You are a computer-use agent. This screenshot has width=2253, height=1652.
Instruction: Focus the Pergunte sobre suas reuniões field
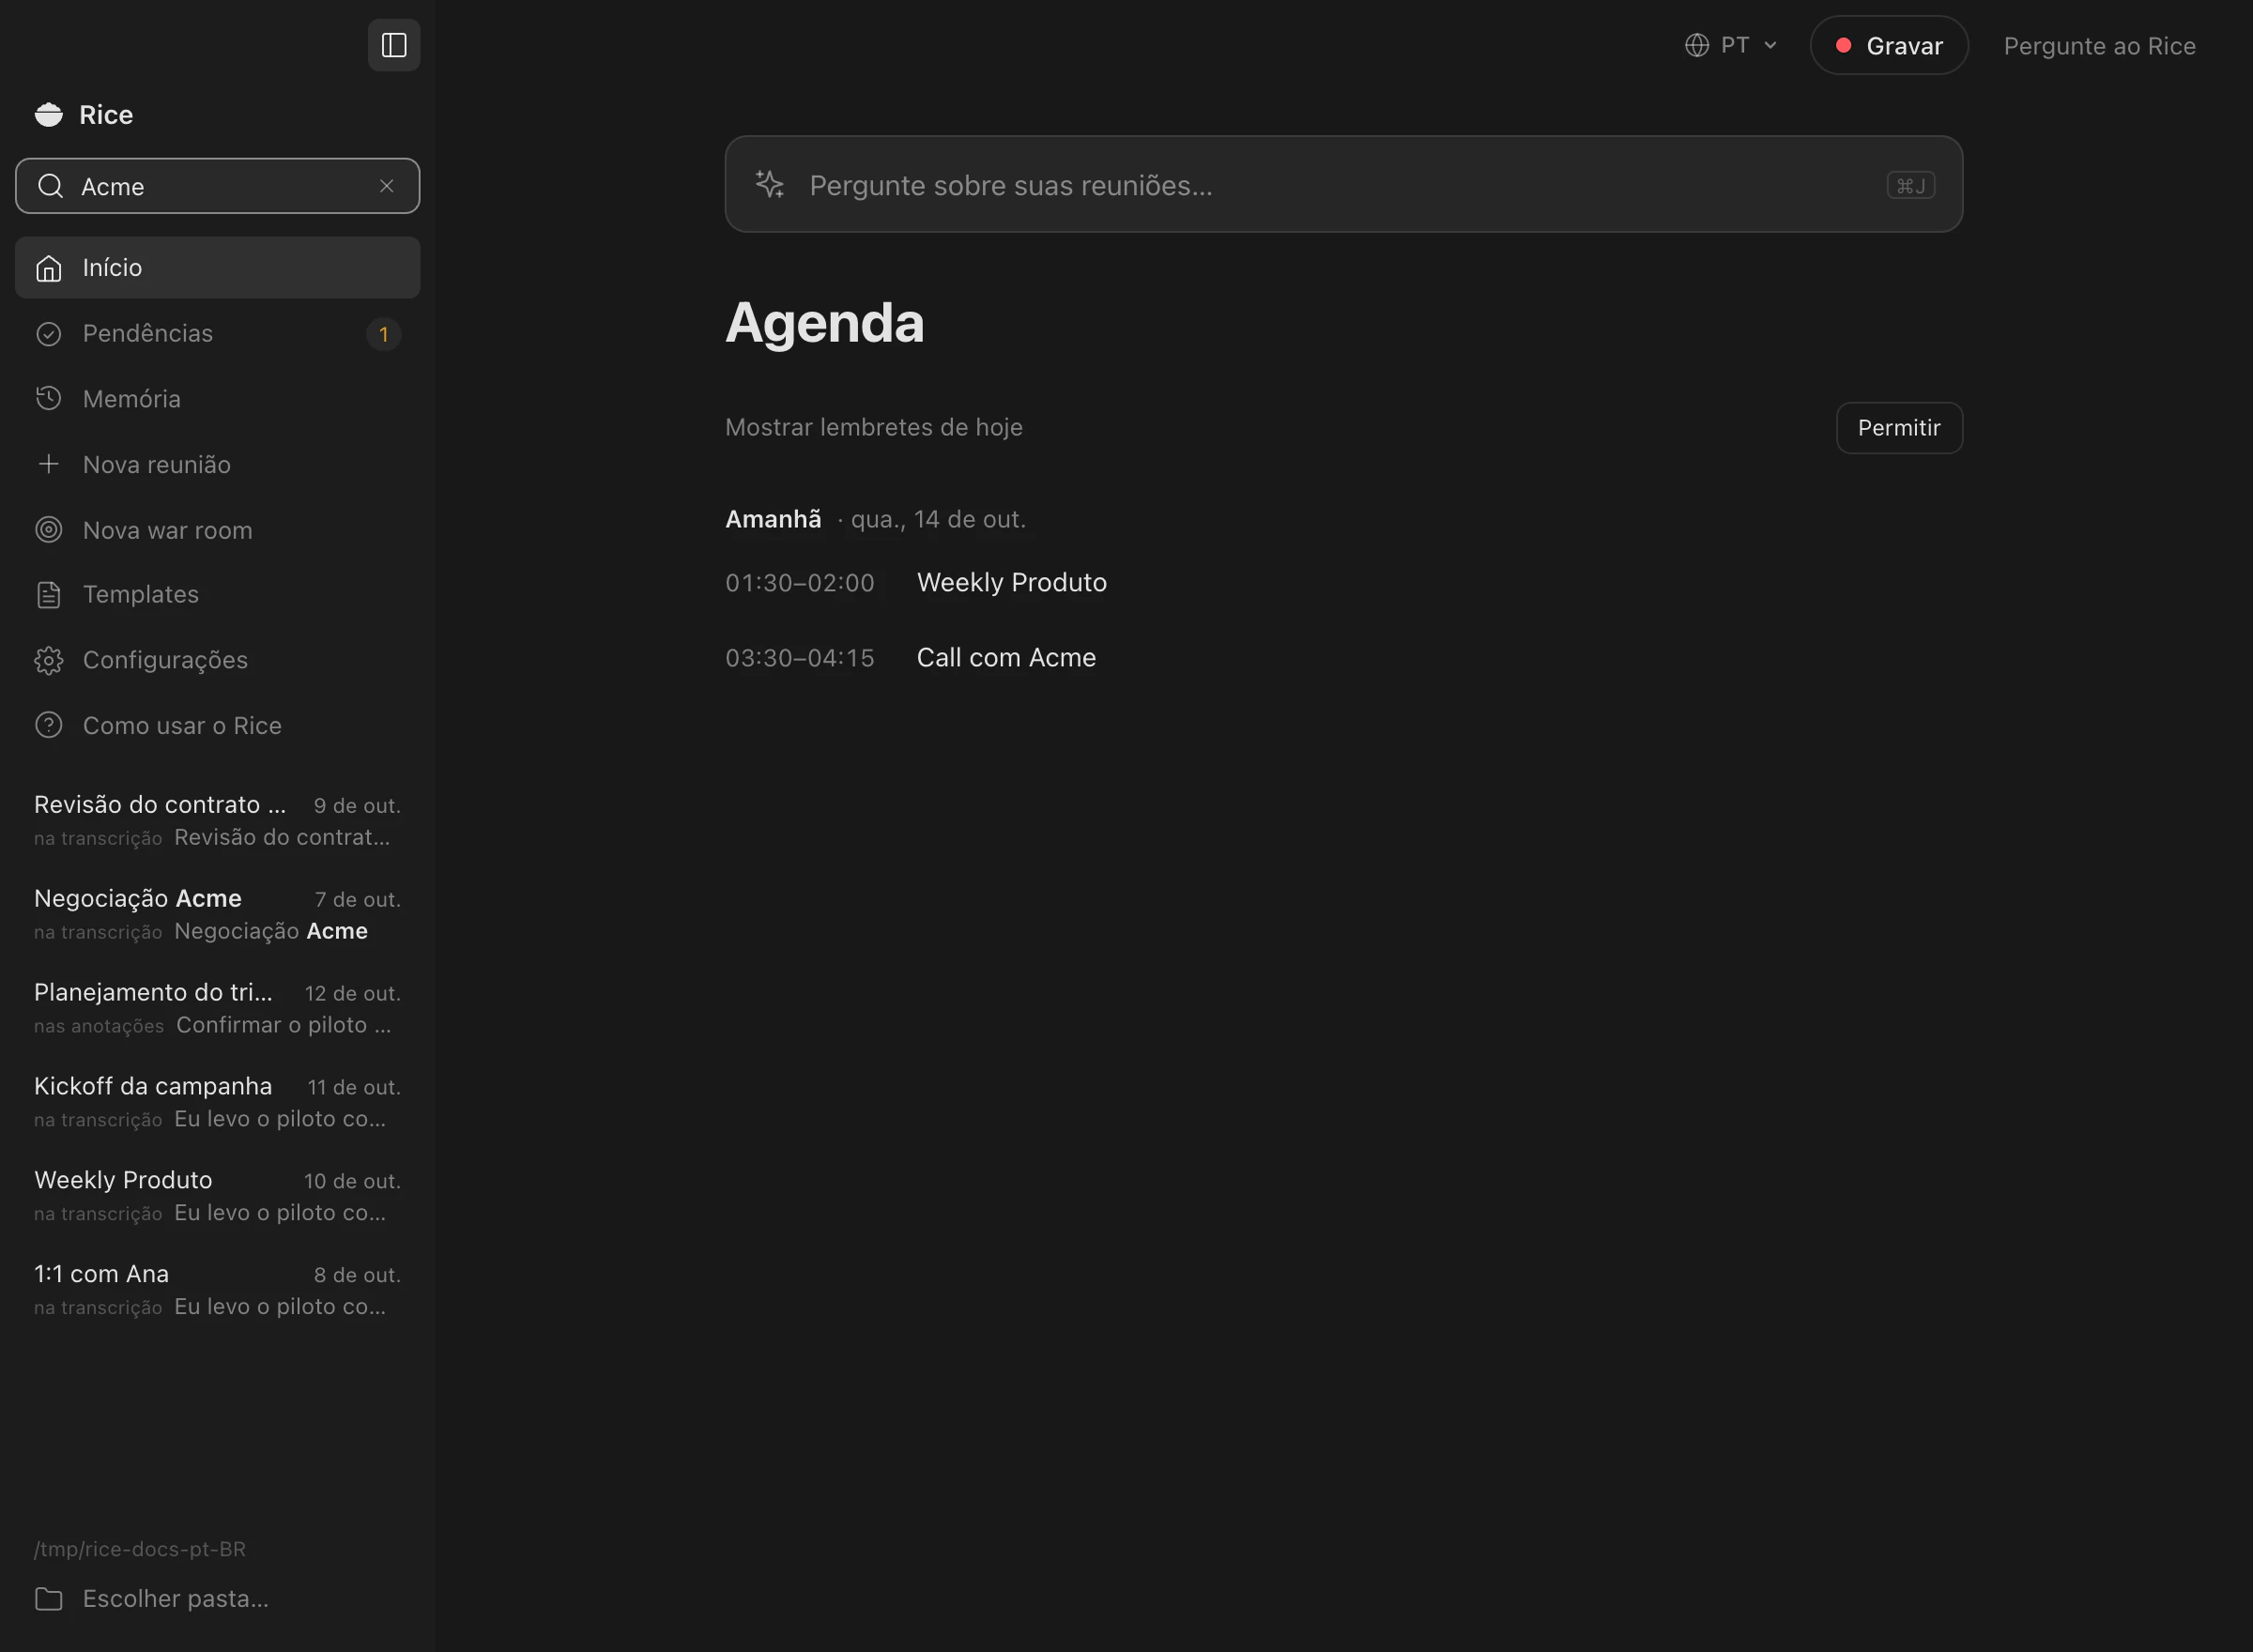(x=1343, y=185)
